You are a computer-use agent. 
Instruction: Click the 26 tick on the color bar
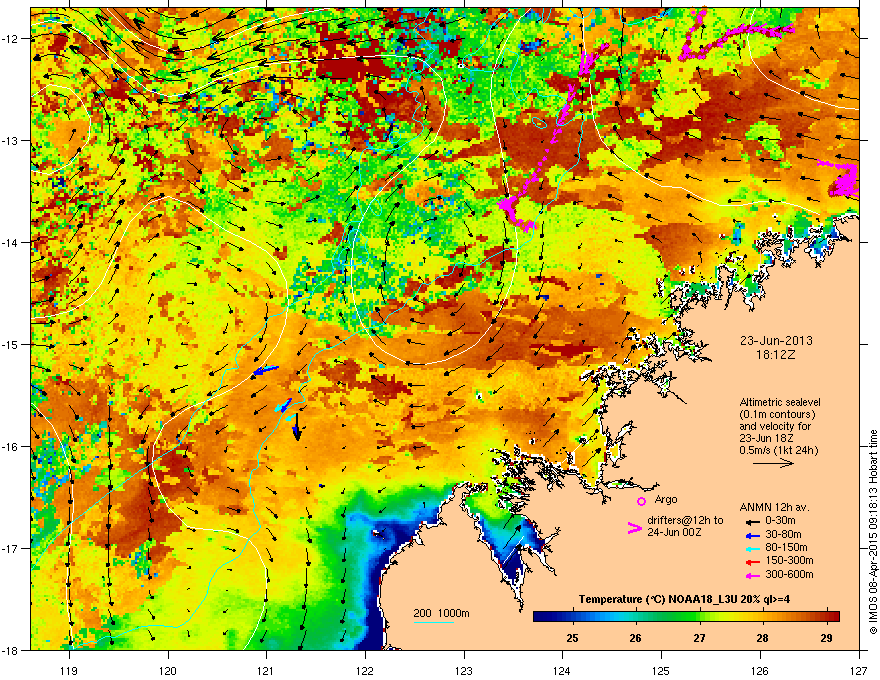(635, 638)
